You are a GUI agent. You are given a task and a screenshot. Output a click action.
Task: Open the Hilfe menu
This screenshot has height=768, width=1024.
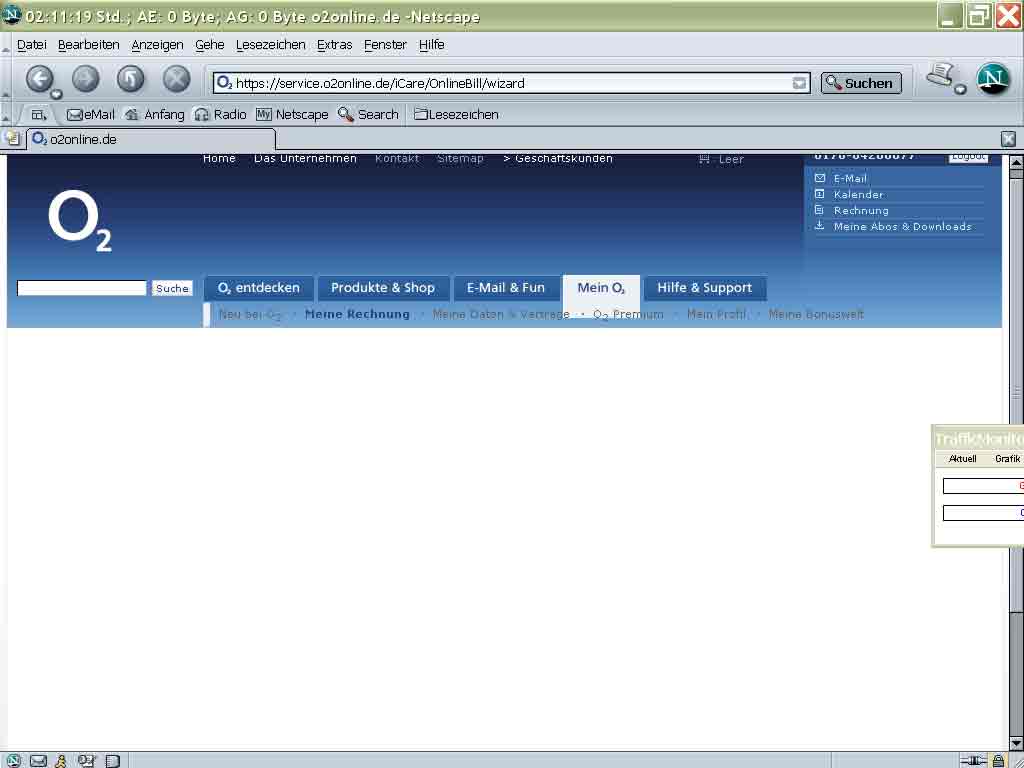[432, 44]
